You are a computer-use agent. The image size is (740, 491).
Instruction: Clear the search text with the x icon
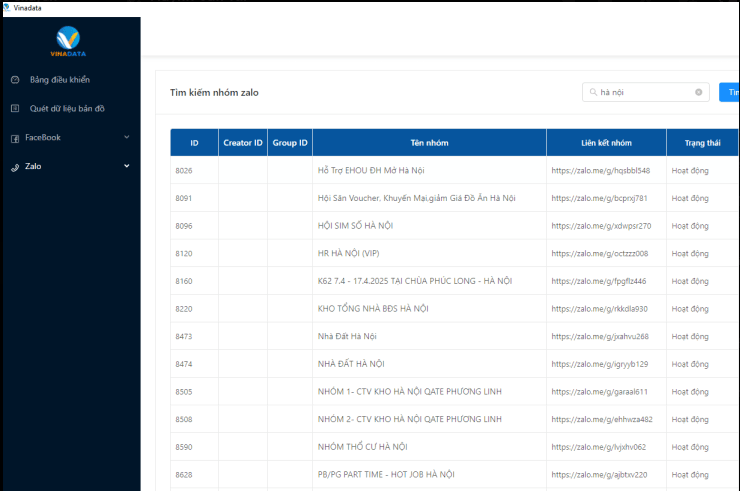(x=699, y=92)
